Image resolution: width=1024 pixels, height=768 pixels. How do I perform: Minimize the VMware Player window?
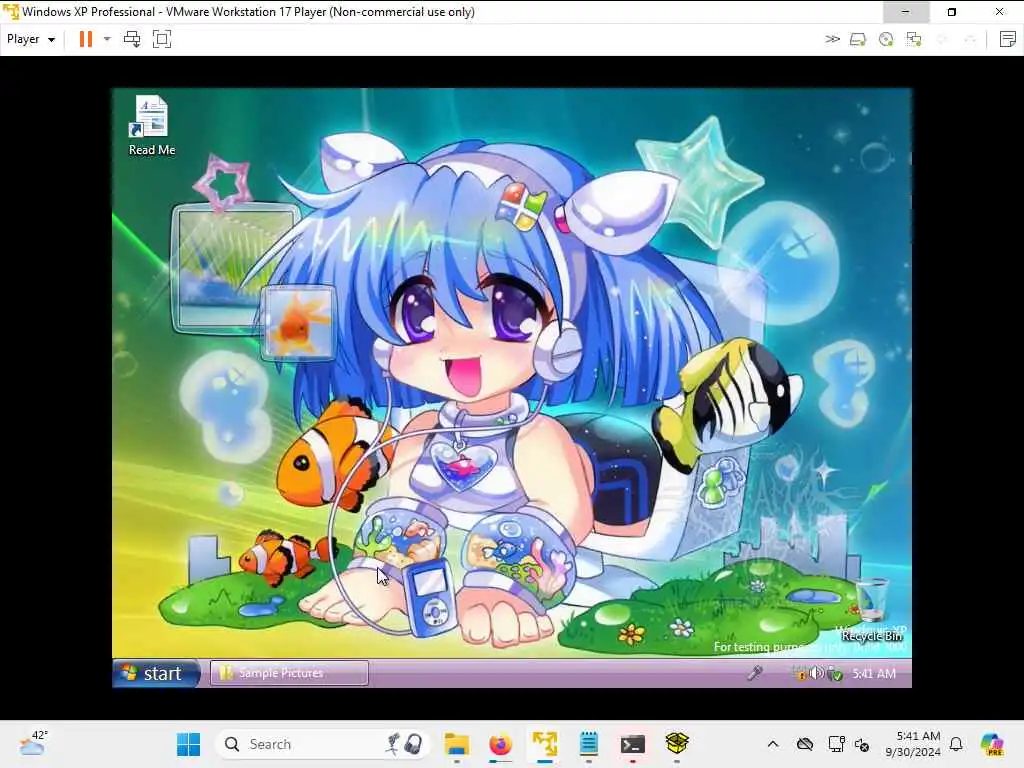(906, 12)
